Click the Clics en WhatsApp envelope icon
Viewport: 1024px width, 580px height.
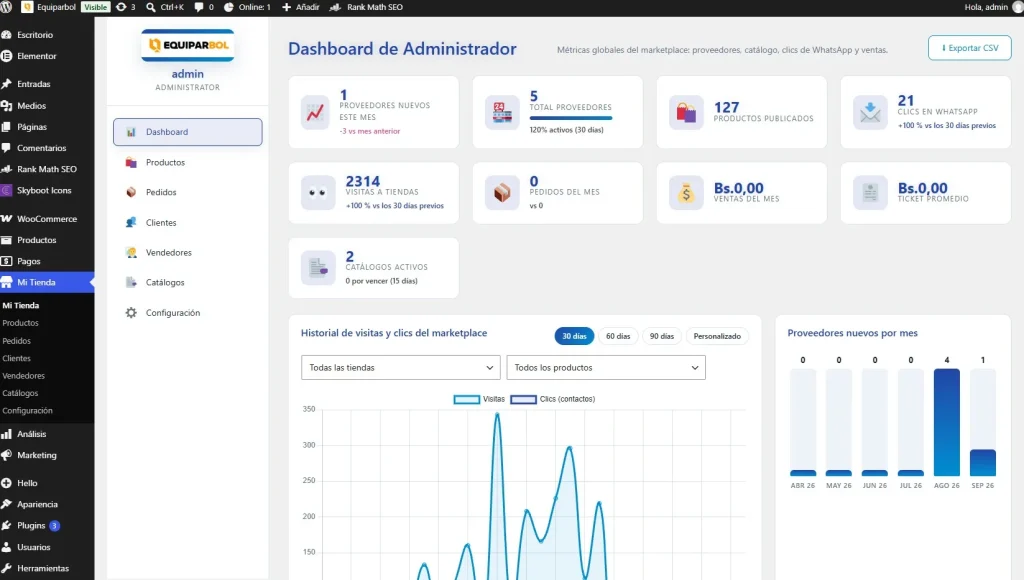[x=871, y=112]
